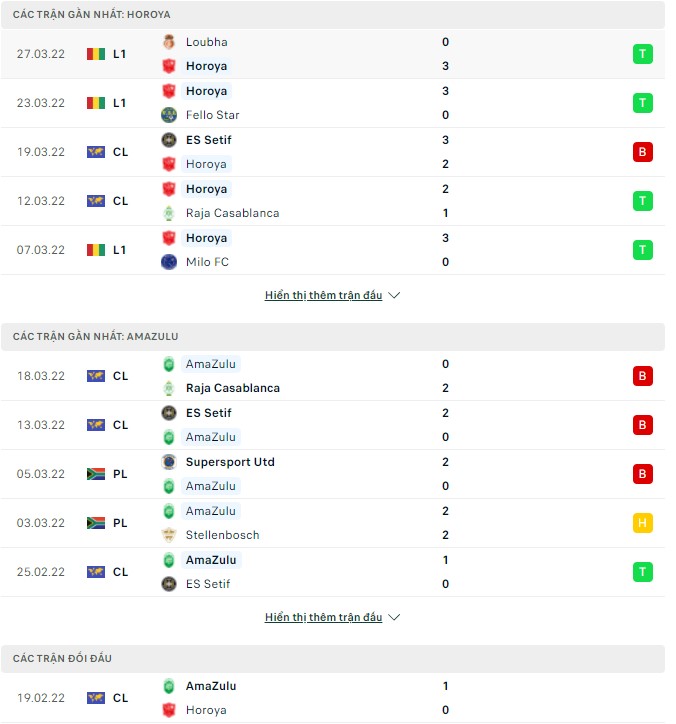The height and width of the screenshot is (724, 676).
Task: Click the Loubha team crest icon
Action: click(x=169, y=42)
